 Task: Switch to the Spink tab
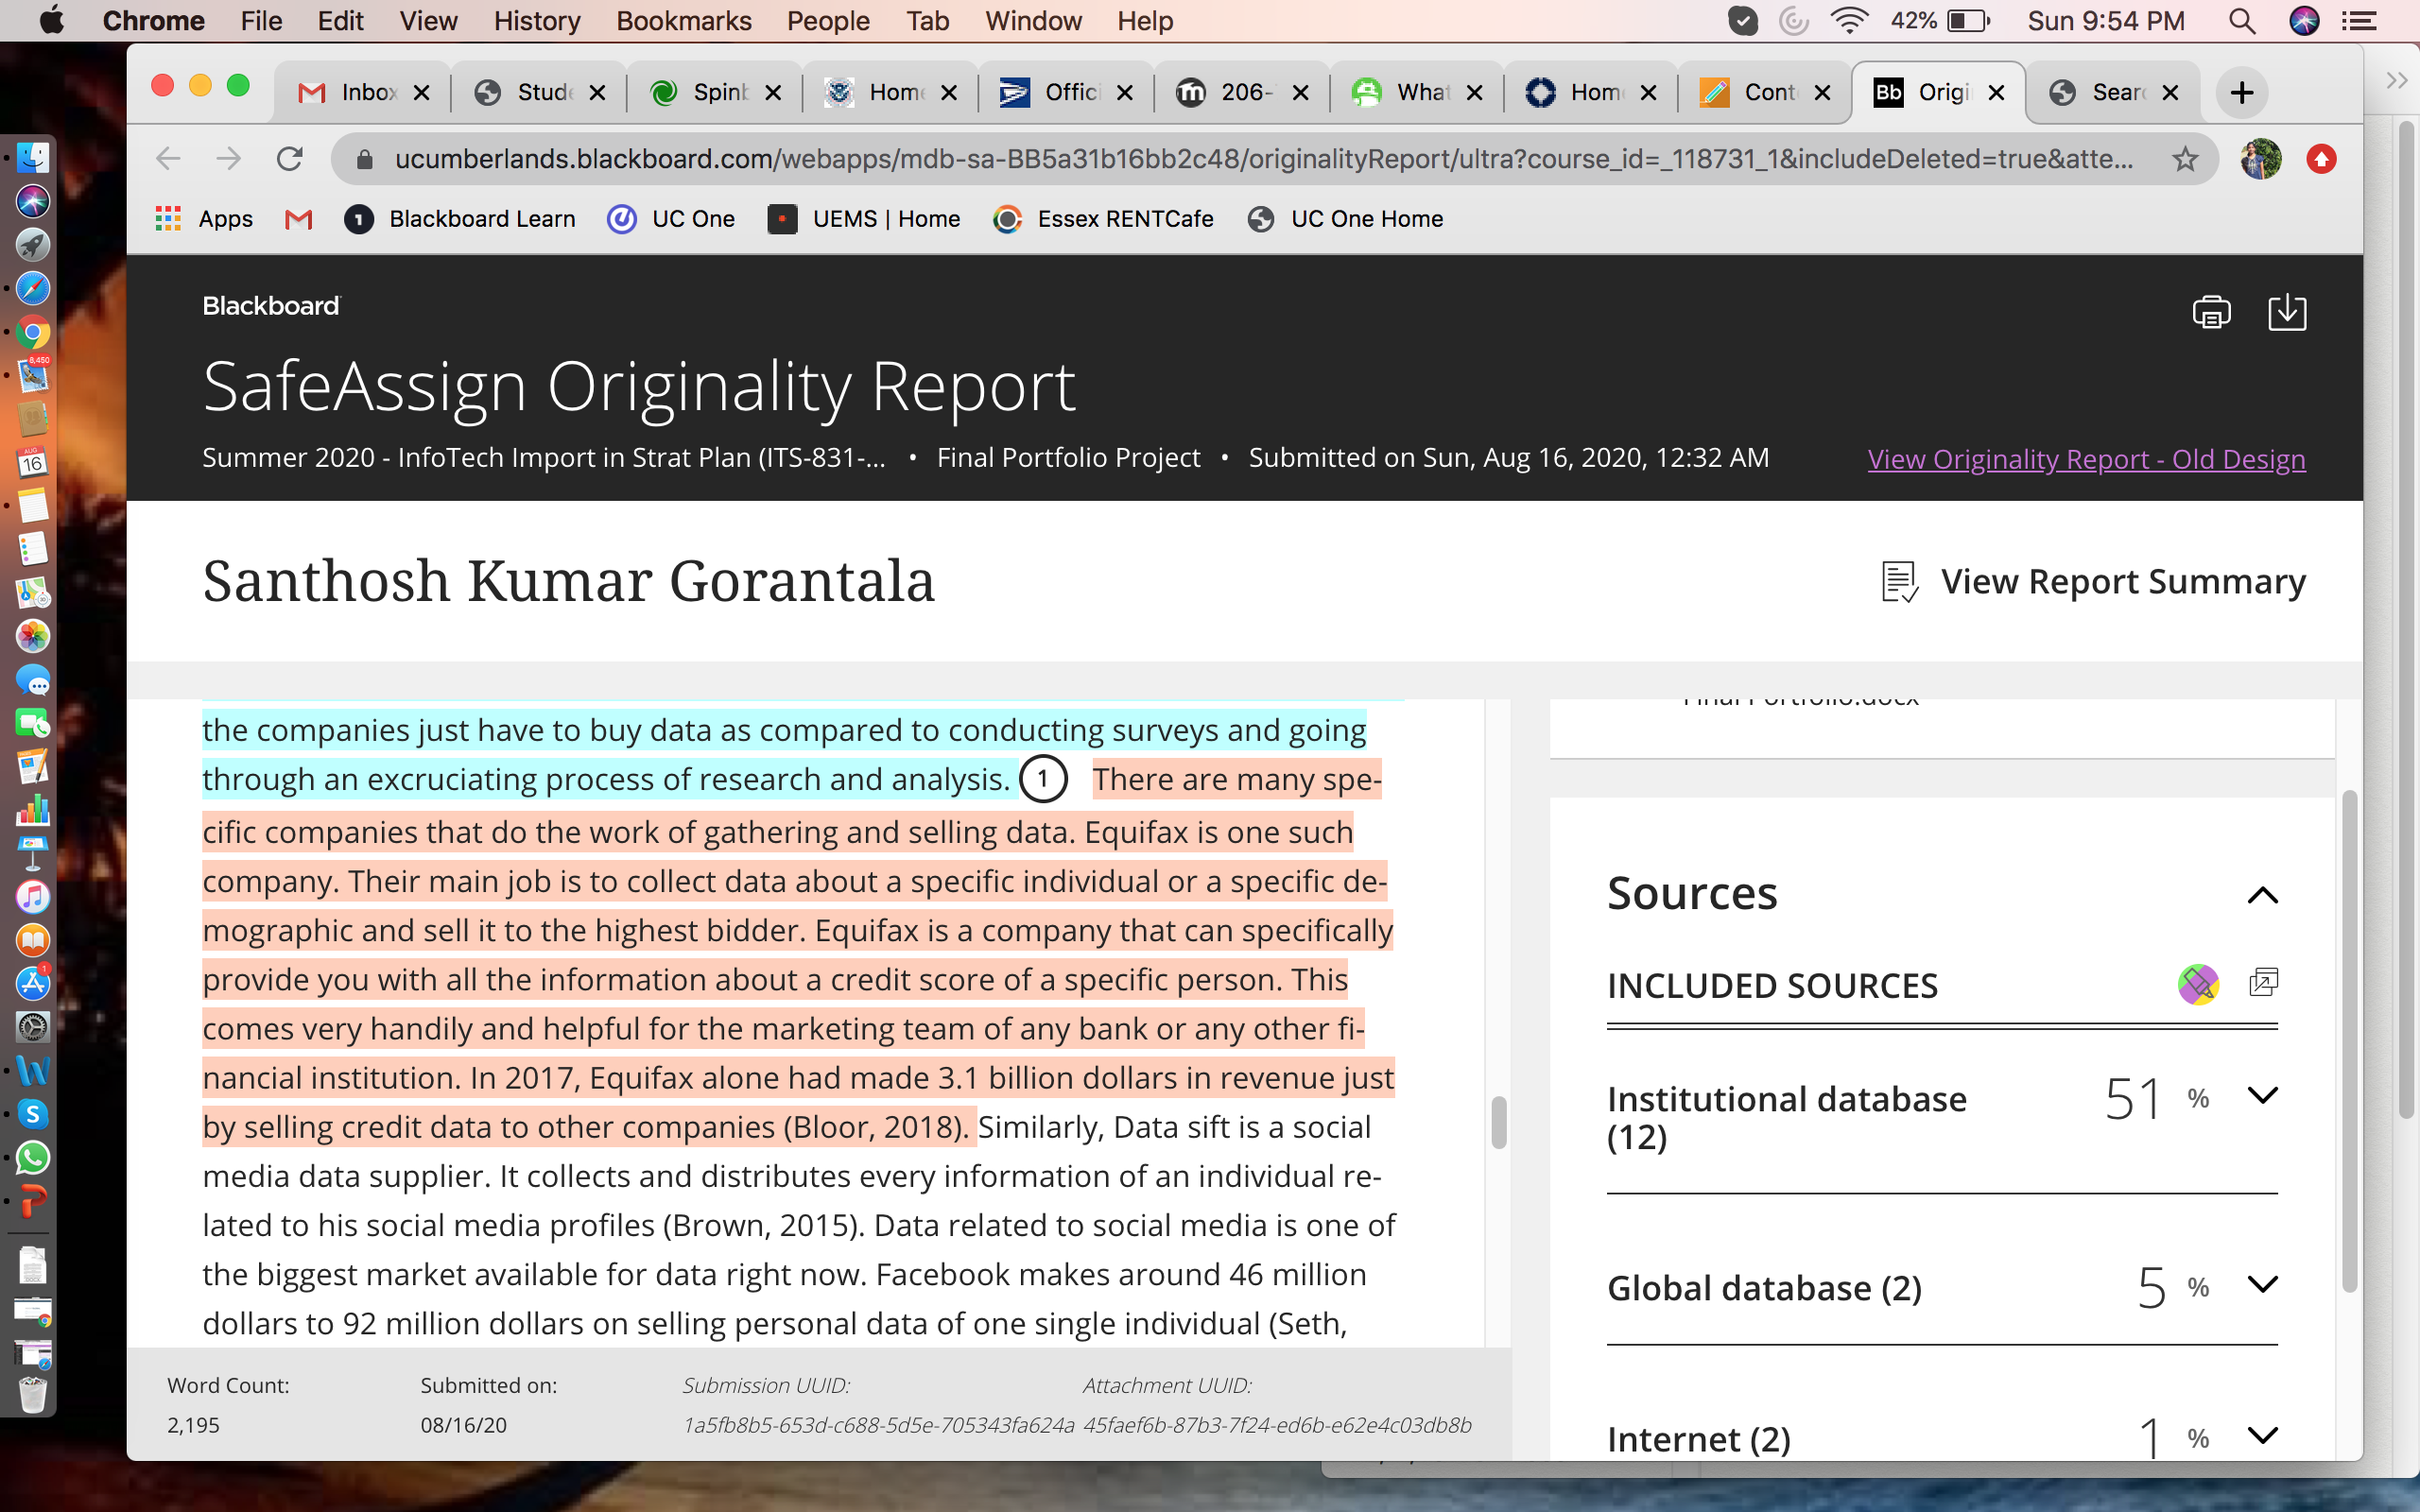tap(714, 93)
